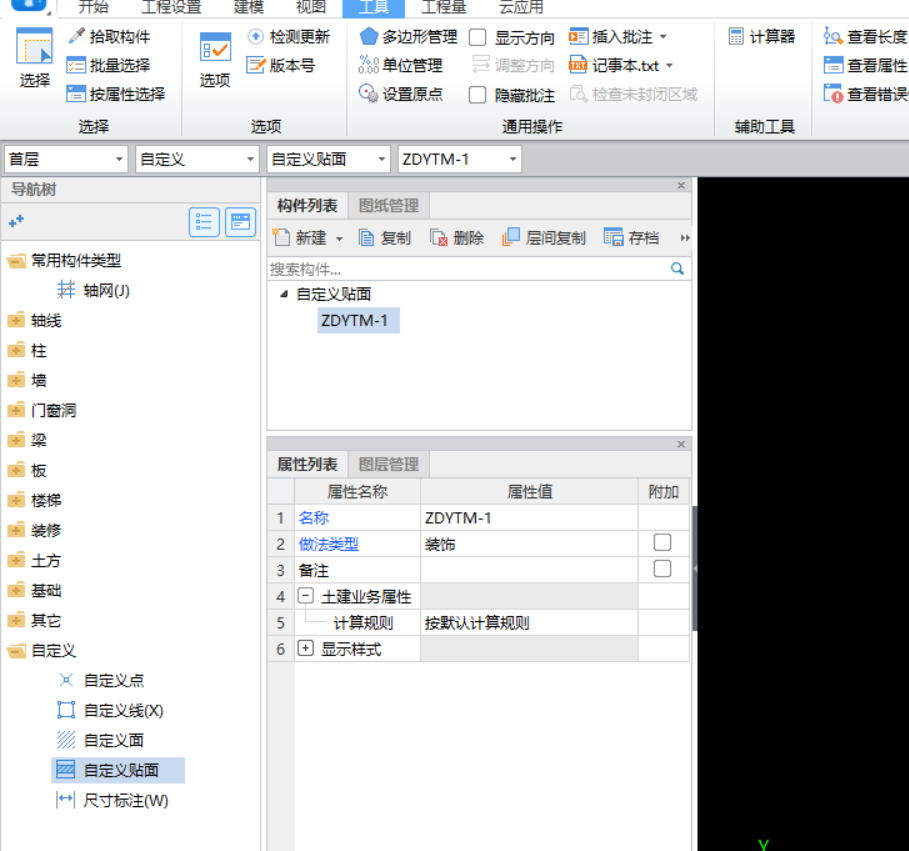Click the 选择 large select tool
909x851 pixels.
[34, 58]
